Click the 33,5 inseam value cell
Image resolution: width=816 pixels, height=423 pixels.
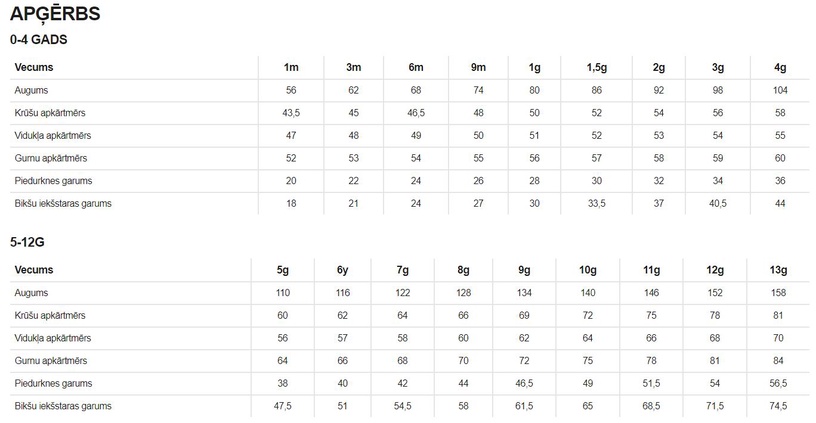point(596,203)
